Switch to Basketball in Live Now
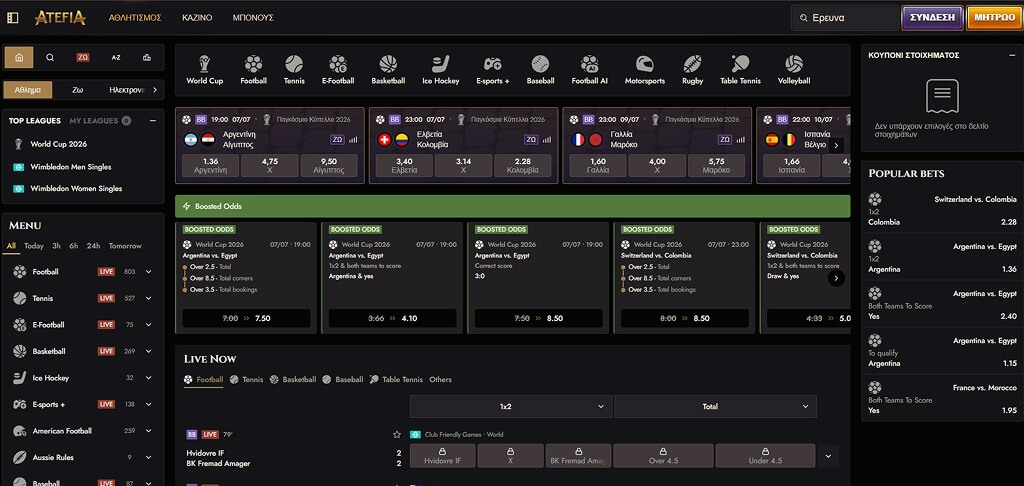 293,380
